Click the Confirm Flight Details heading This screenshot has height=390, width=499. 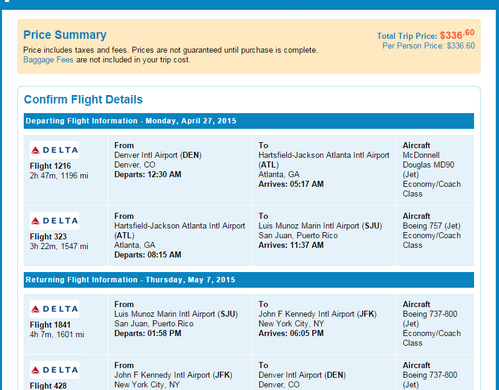coord(83,99)
